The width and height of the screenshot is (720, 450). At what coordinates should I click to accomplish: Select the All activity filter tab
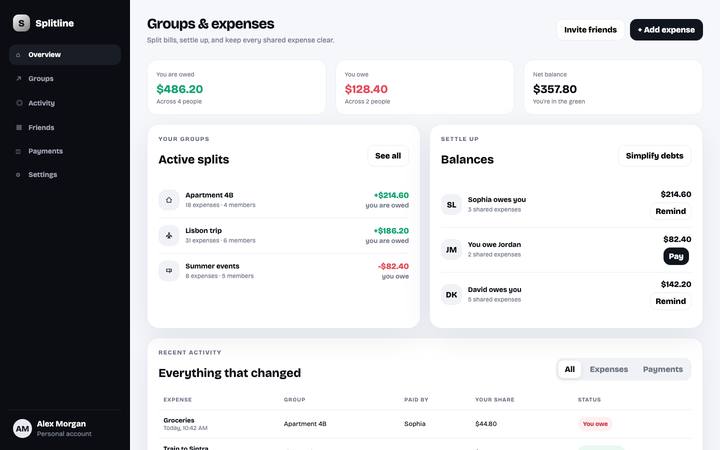pos(569,369)
